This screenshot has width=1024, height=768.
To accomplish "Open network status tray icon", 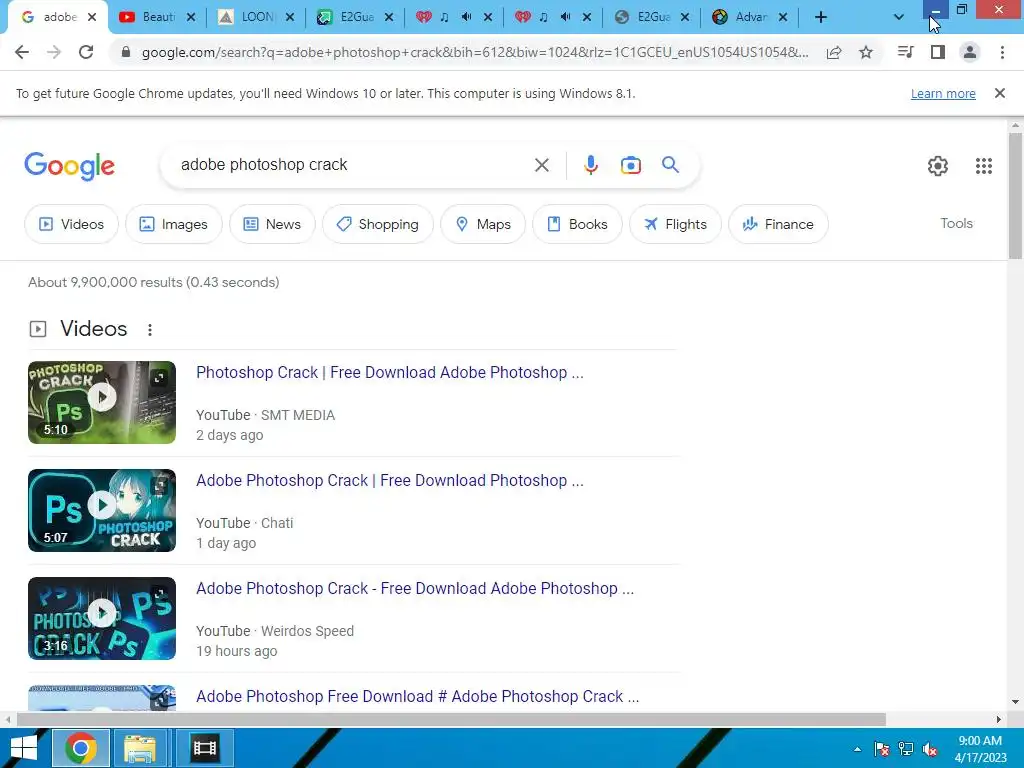I will (906, 749).
